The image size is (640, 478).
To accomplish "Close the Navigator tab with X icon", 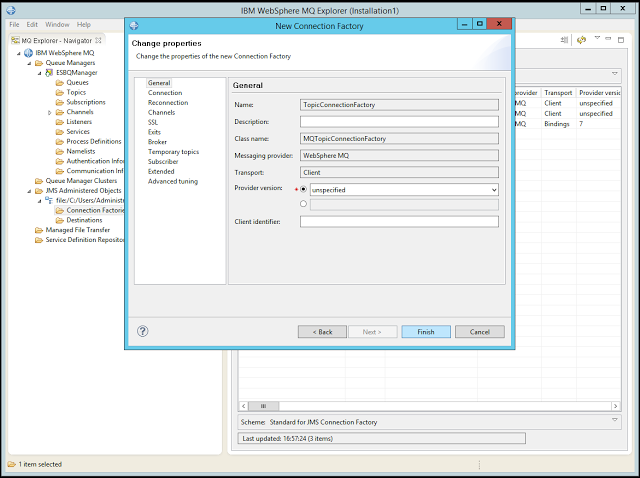I will [98, 40].
